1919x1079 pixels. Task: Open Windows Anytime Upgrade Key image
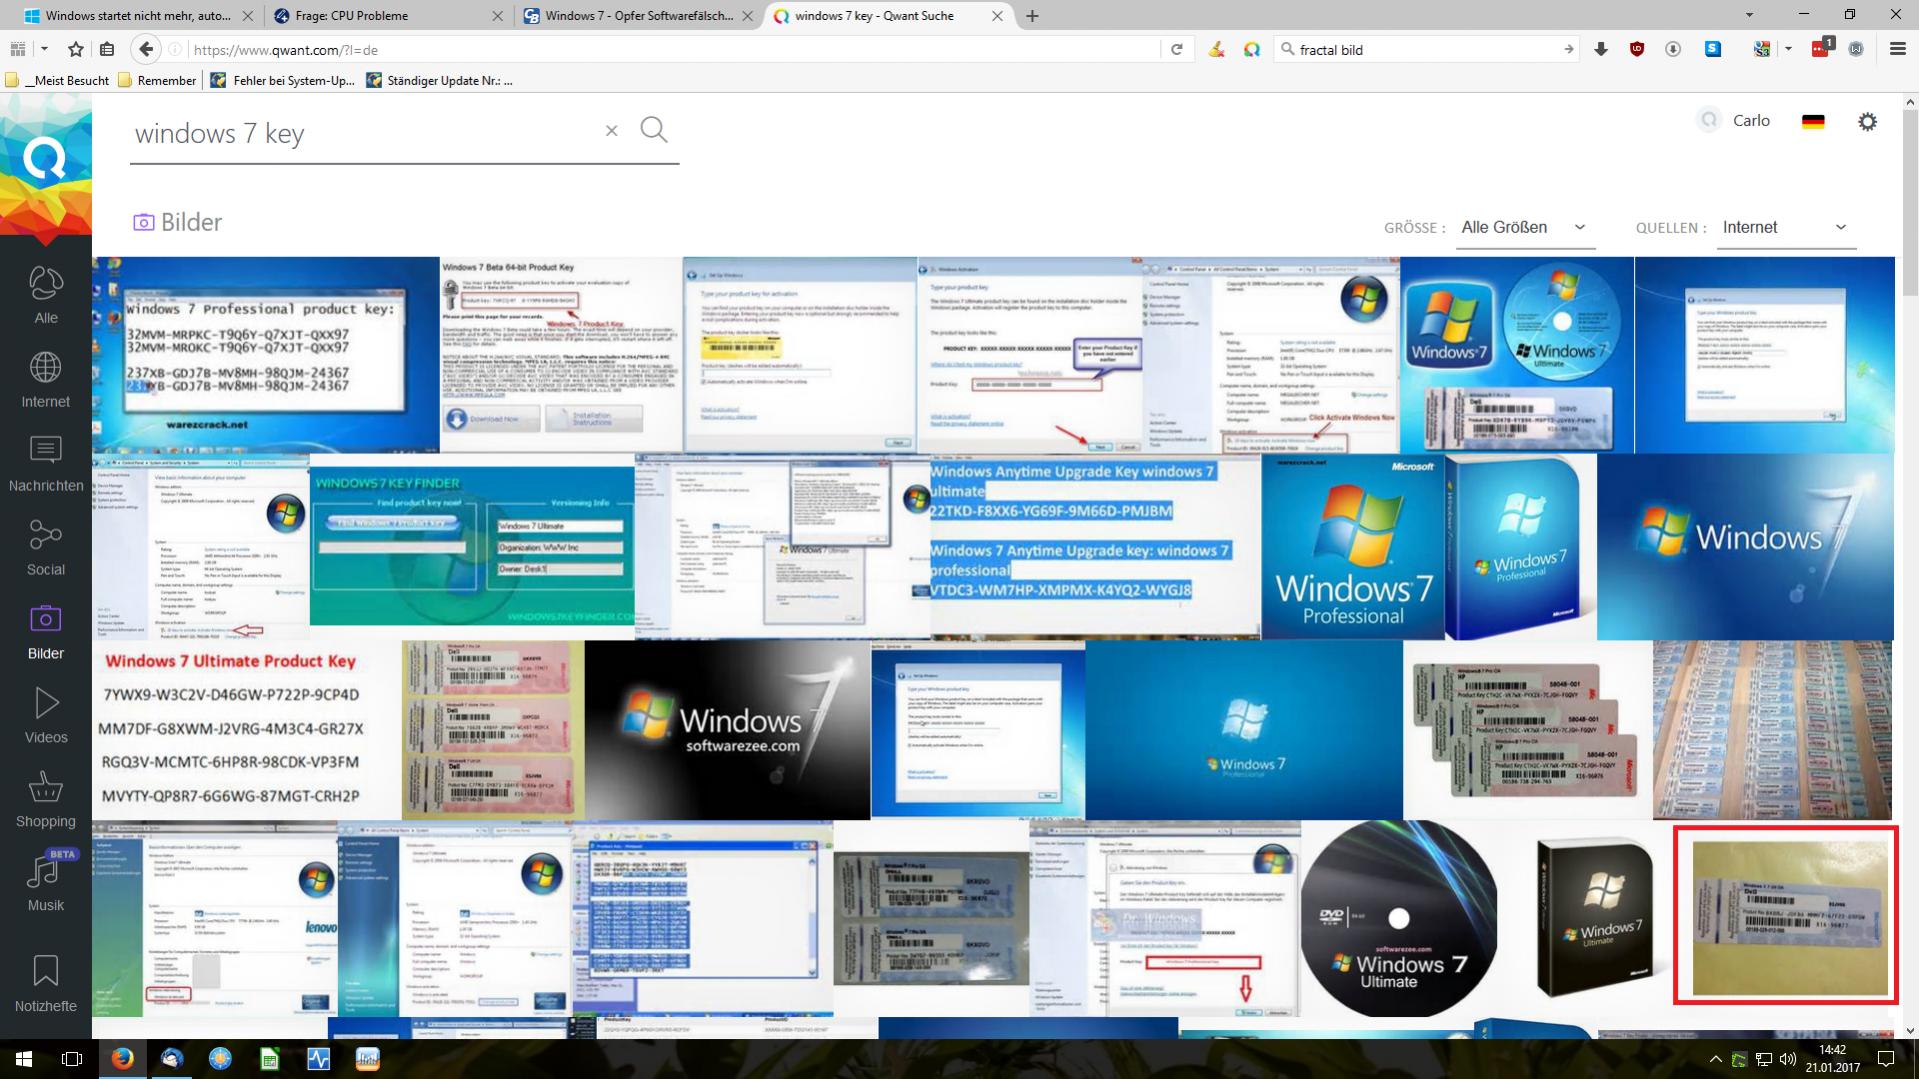1095,546
